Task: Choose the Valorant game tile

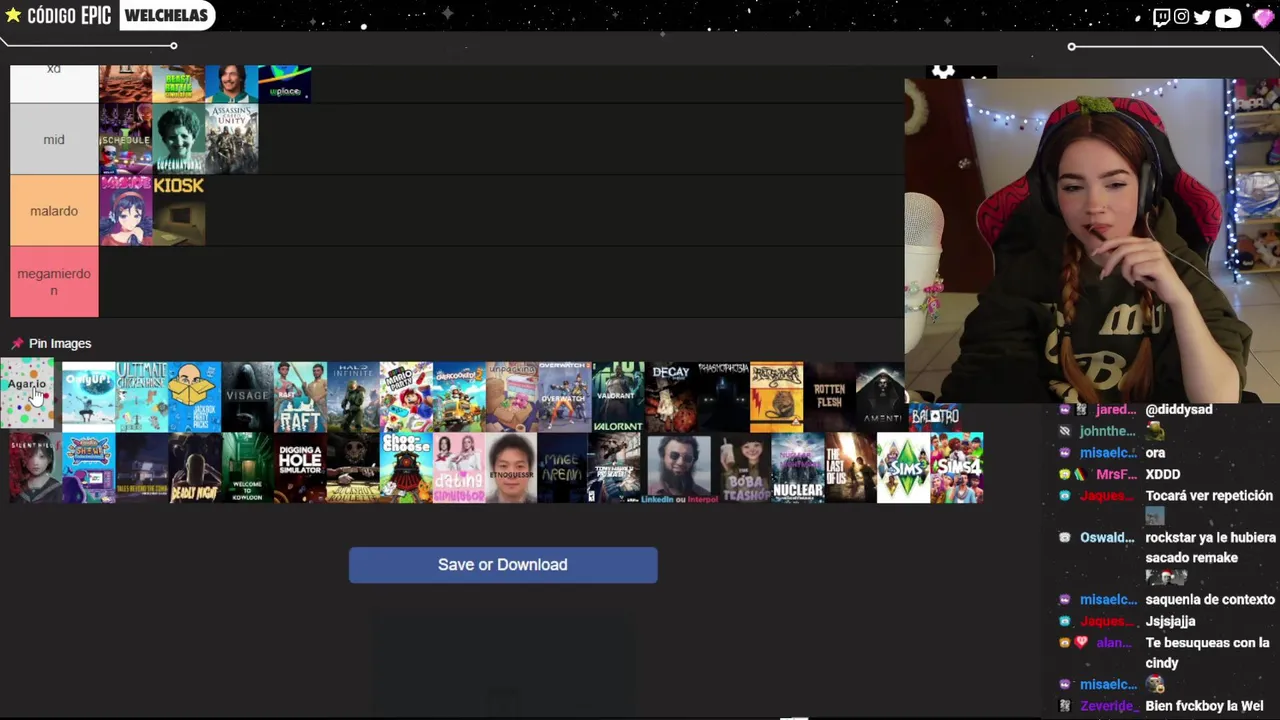Action: point(618,397)
